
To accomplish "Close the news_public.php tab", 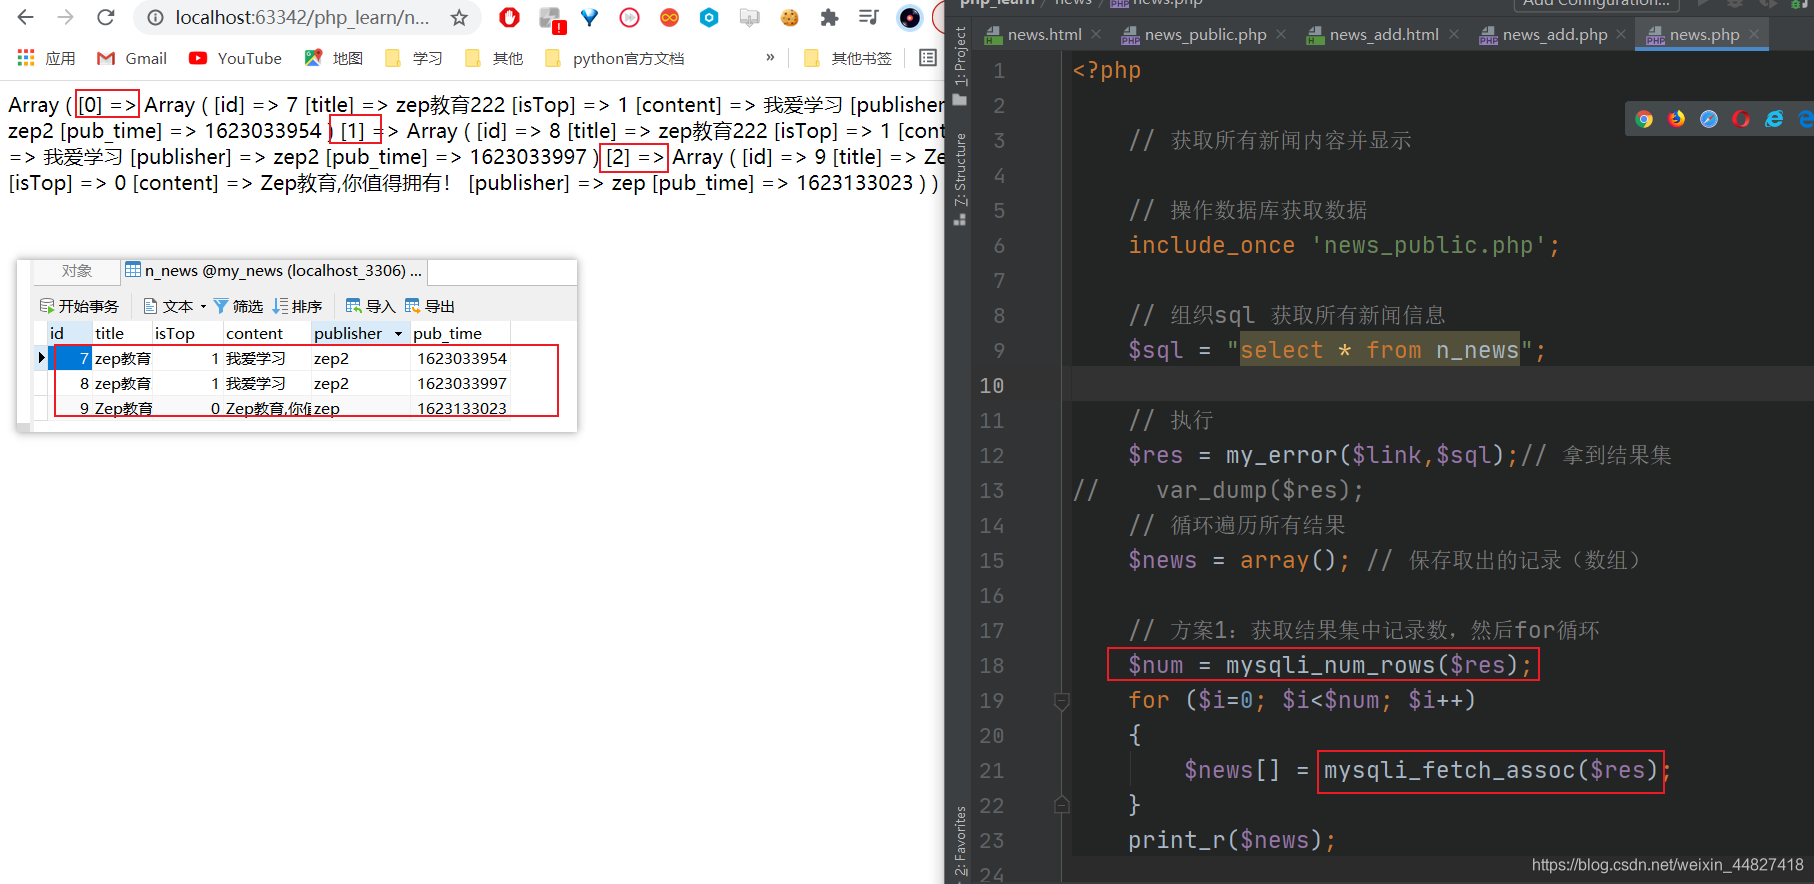I will tap(1281, 34).
